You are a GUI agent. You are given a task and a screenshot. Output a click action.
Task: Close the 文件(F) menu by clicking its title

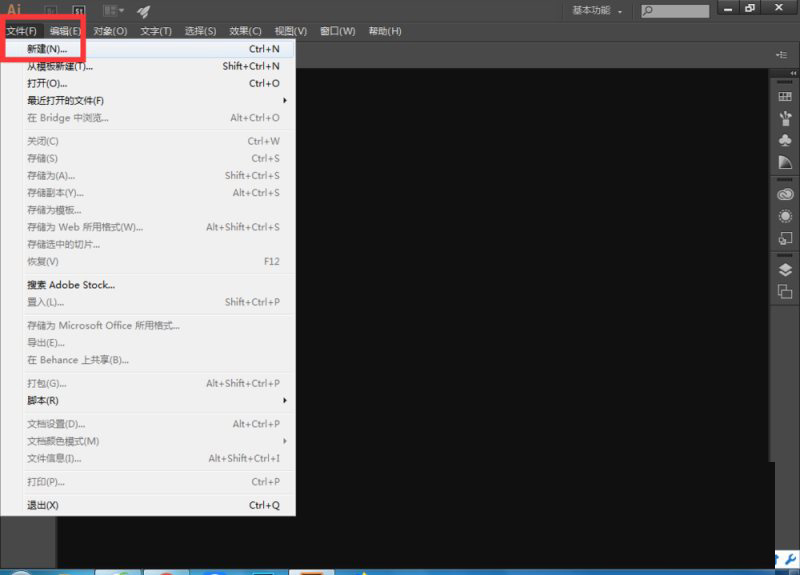21,31
